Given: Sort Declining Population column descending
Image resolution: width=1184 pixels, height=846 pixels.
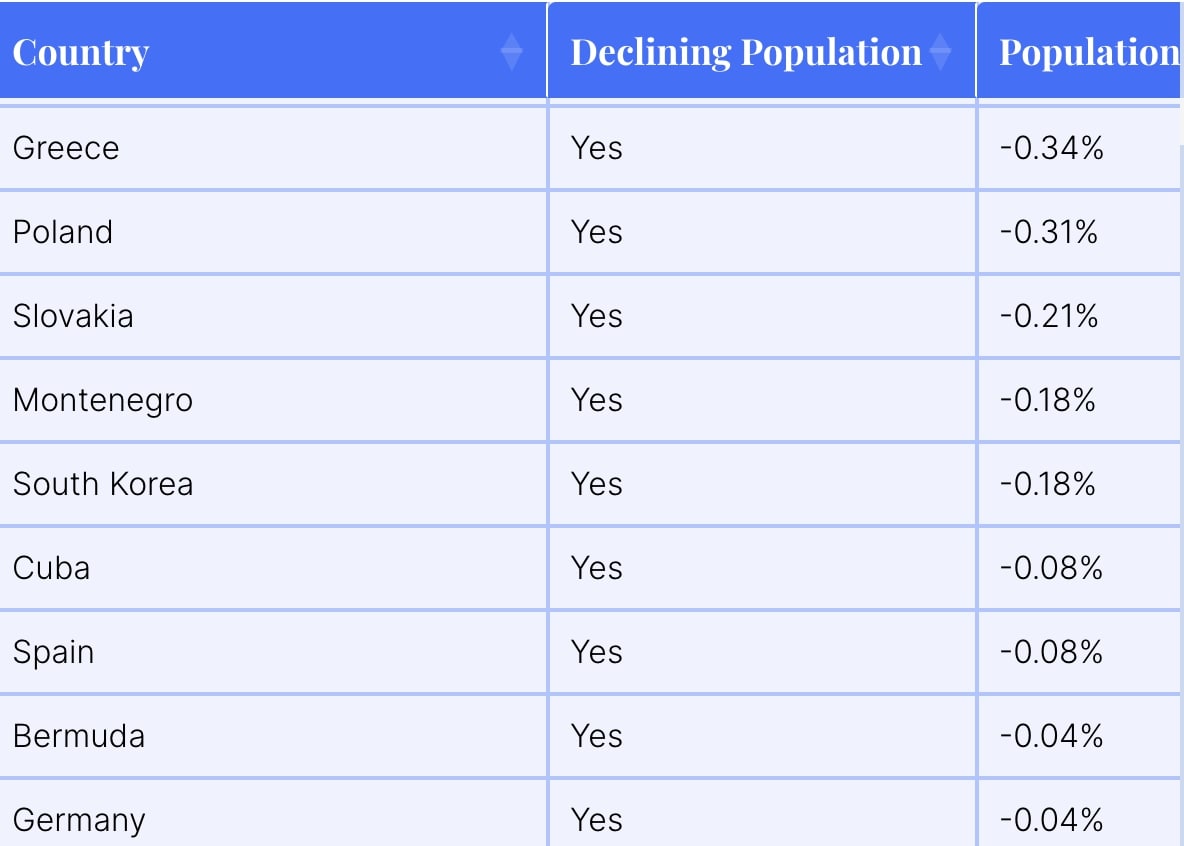Looking at the screenshot, I should (x=941, y=58).
